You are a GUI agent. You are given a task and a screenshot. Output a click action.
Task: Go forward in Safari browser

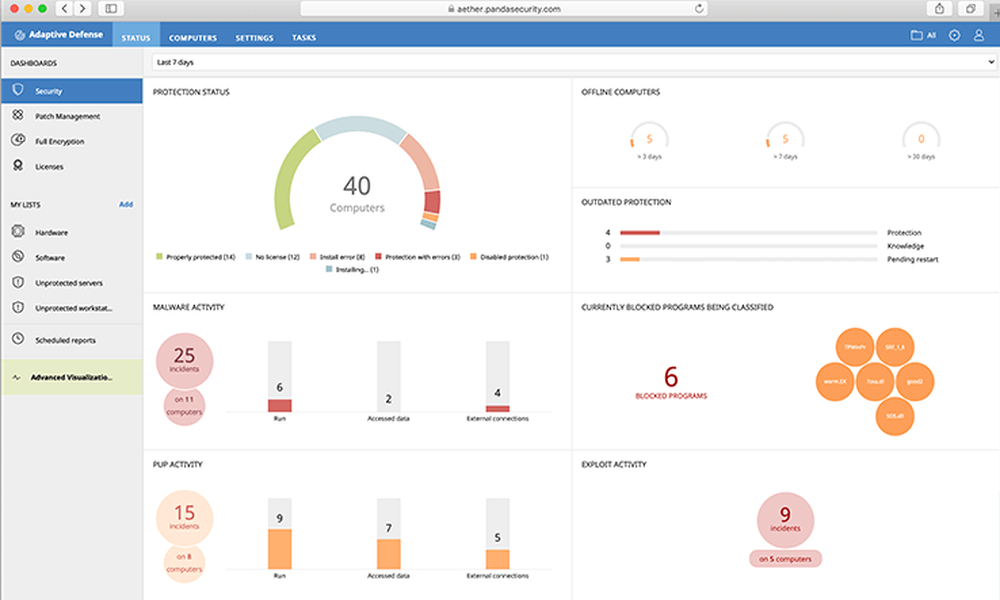(82, 8)
